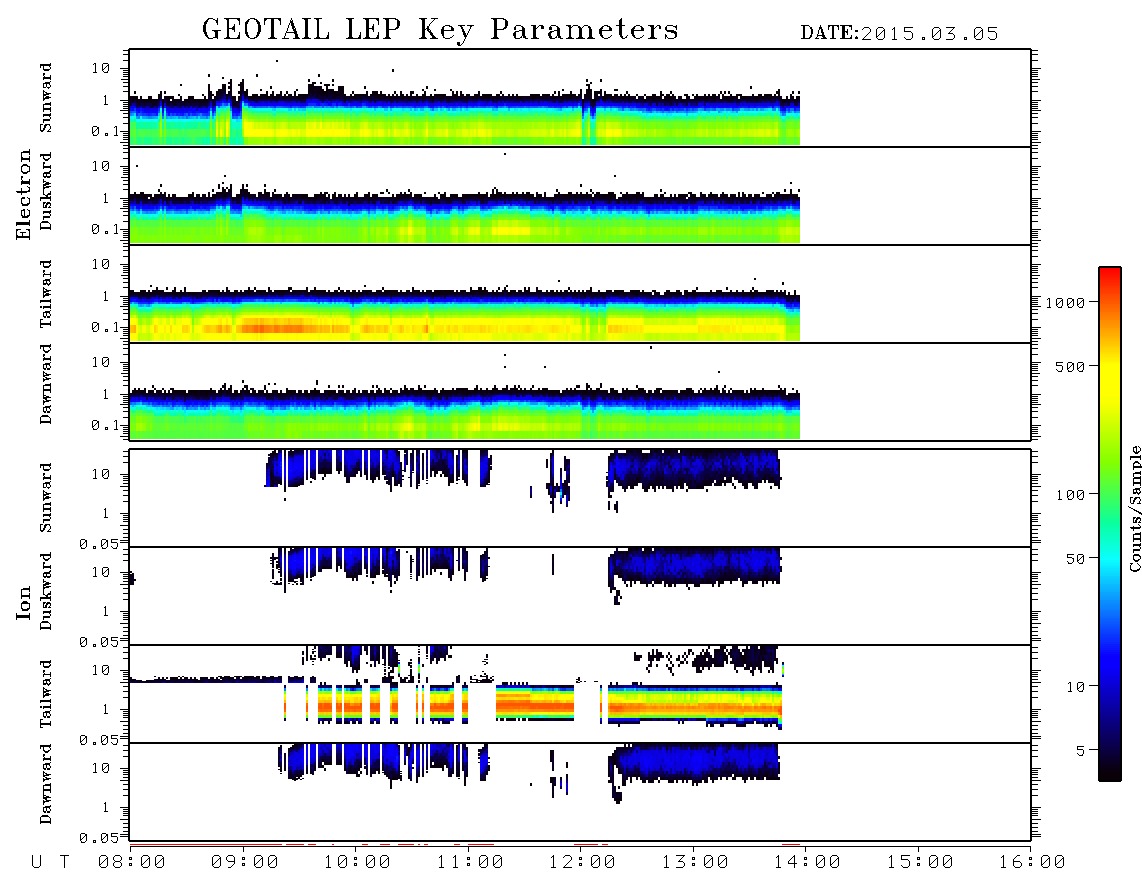Click the 0.05 tick of Ion Dawnward axis
1142x880 pixels.
tap(99, 838)
